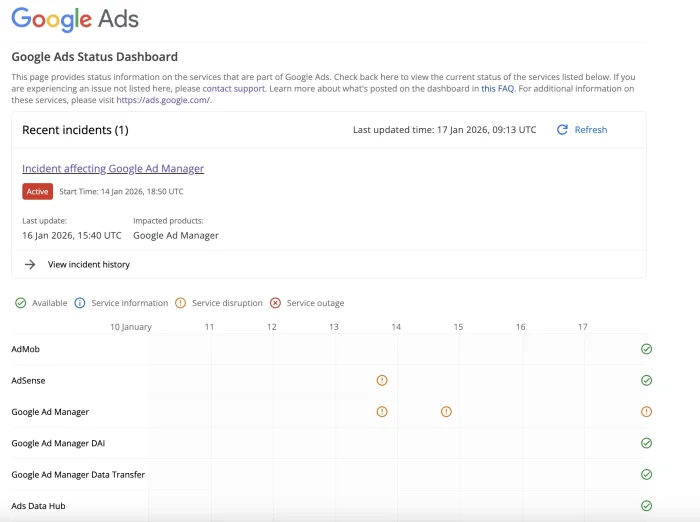This screenshot has height=522, width=700.
Task: Click the 14 date column header
Action: (396, 327)
